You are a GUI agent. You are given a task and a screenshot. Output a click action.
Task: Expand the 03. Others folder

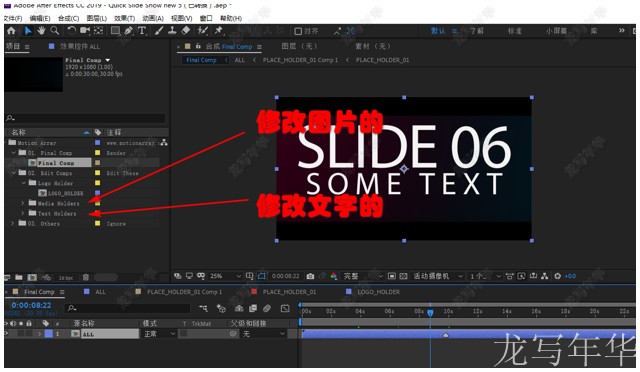coord(13,223)
